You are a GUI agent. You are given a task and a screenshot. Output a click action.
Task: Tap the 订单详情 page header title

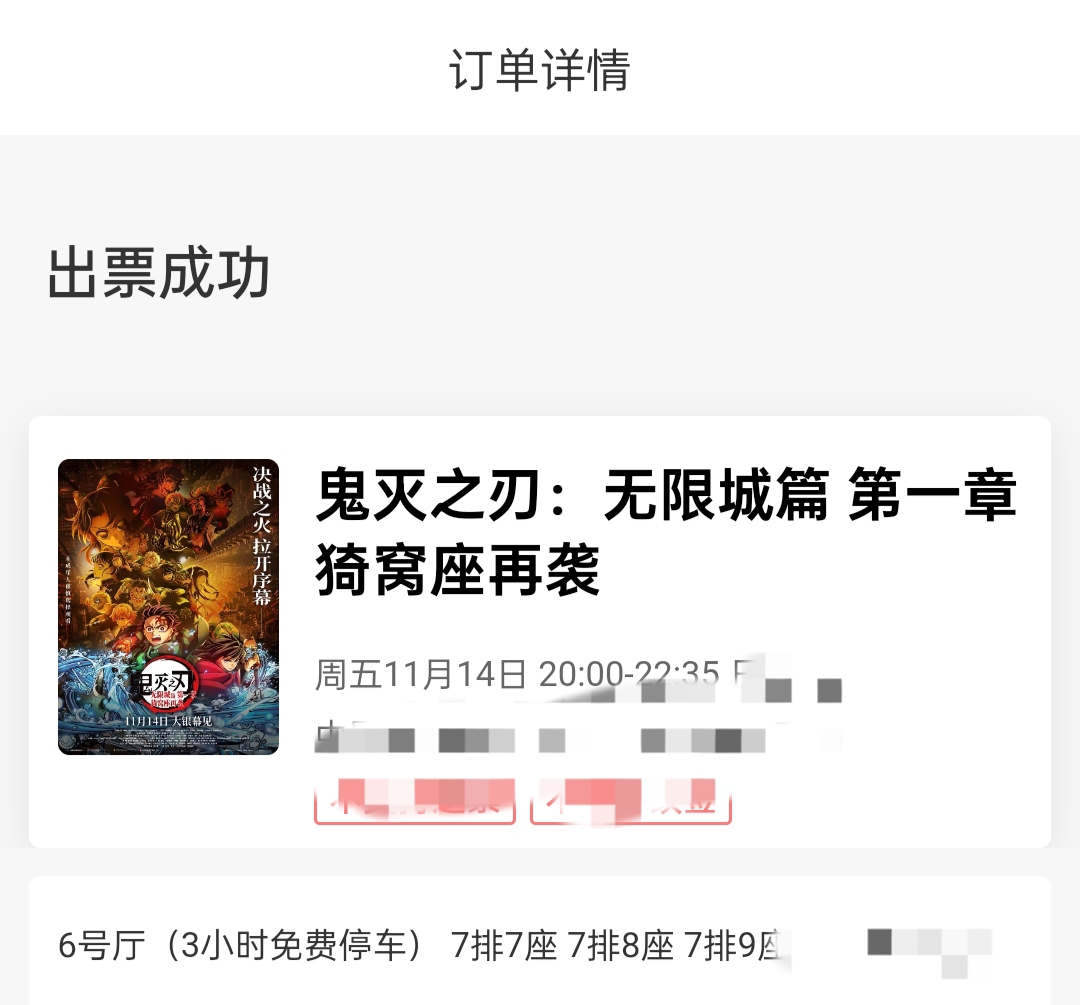(540, 70)
